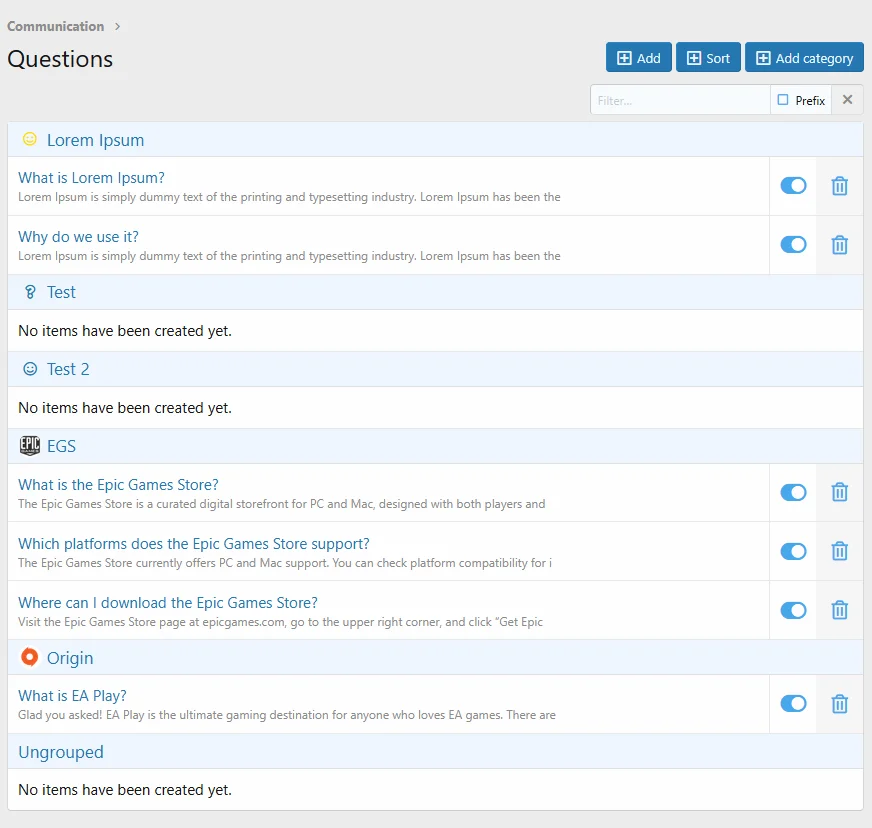
Task: Delete the 'What is EA Play?' question
Action: point(840,704)
